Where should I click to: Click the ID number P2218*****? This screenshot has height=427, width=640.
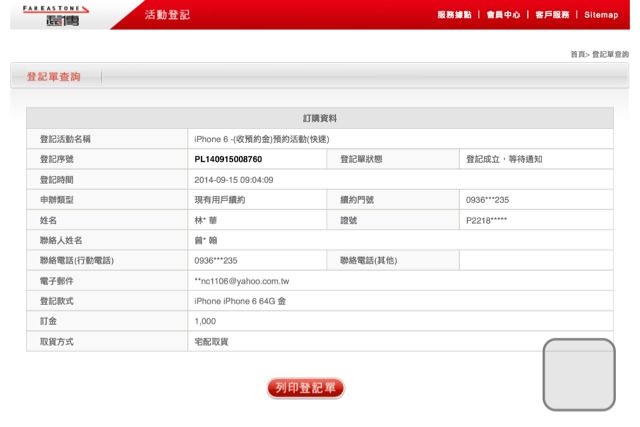486,220
